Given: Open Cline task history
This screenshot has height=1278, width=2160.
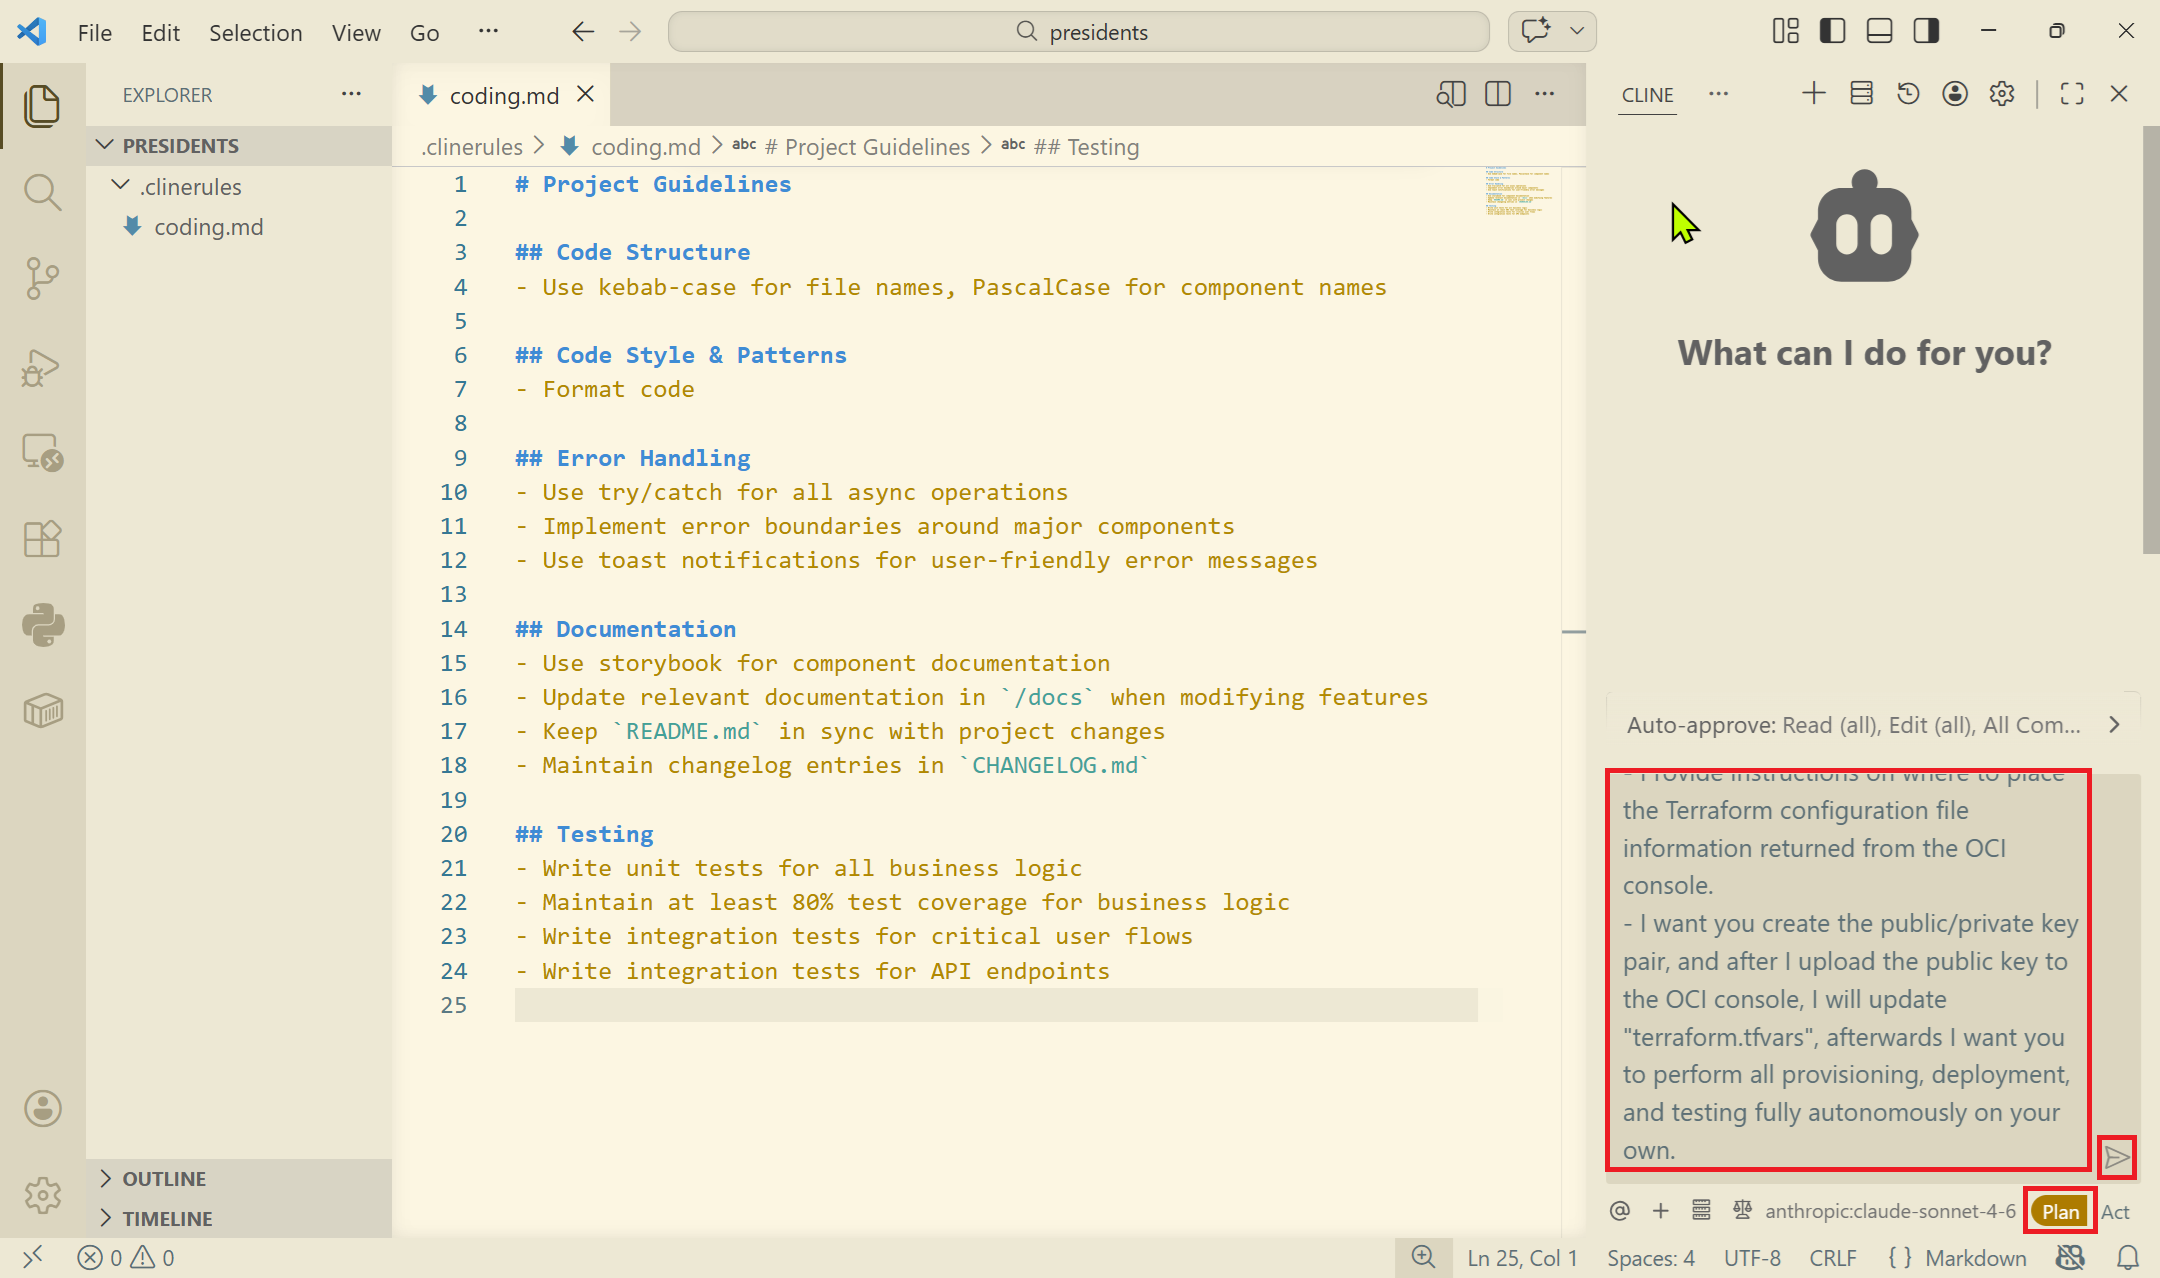Looking at the screenshot, I should (1908, 94).
